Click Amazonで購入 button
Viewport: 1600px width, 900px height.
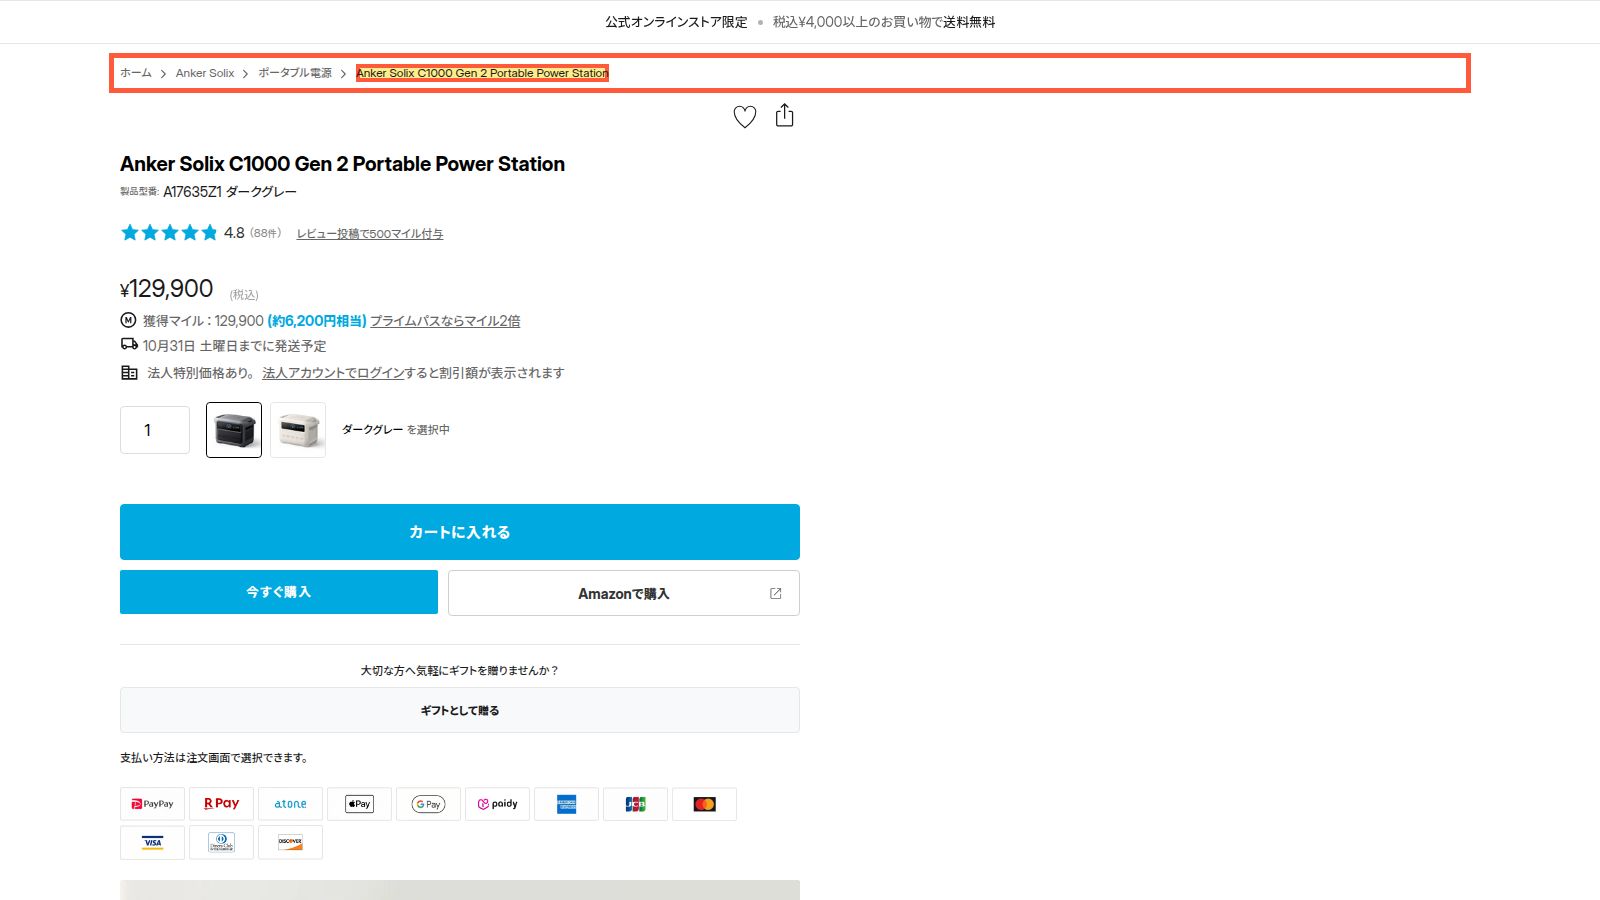624,593
